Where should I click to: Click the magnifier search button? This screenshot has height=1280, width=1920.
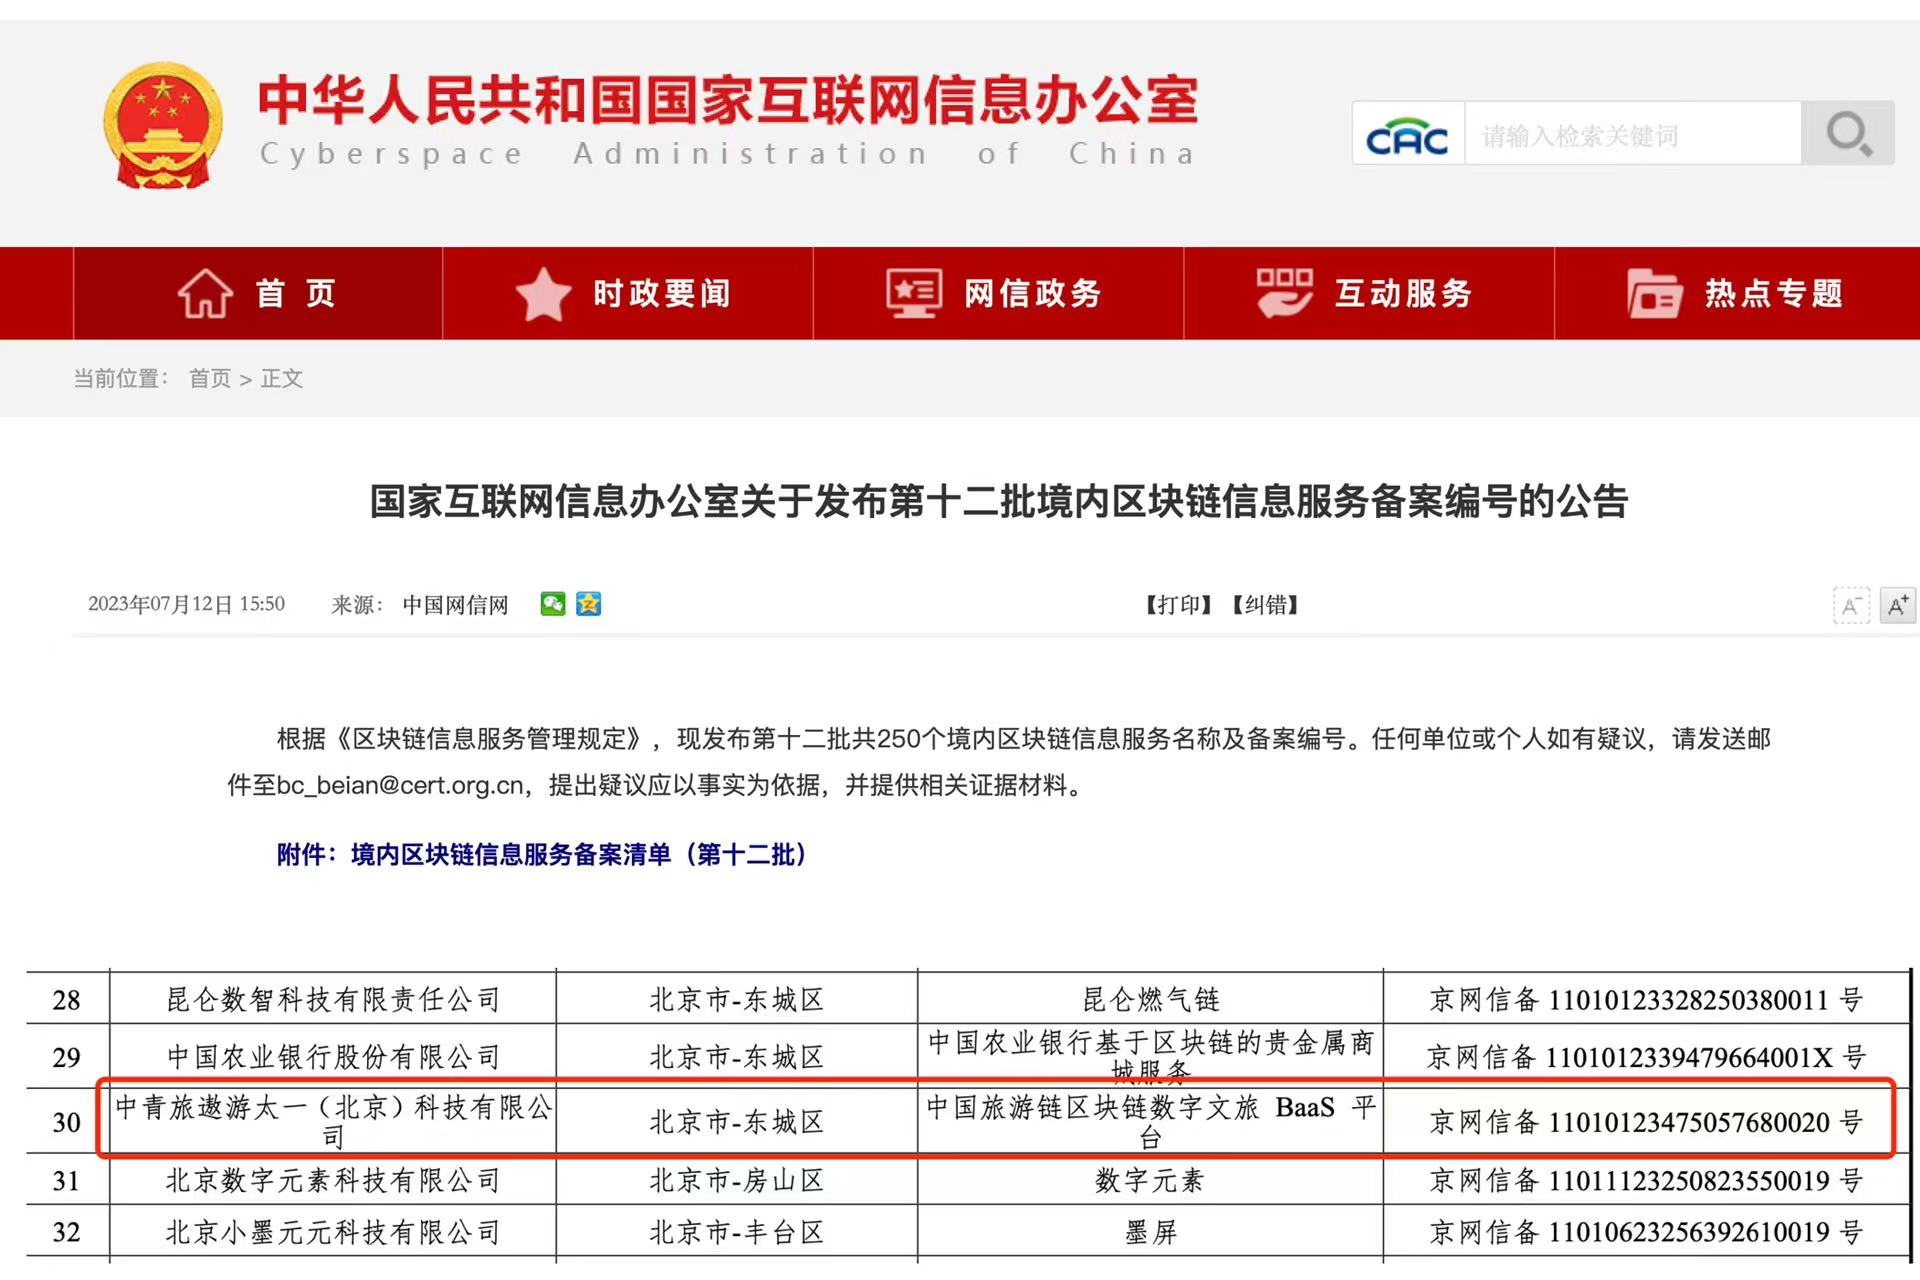(x=1848, y=133)
